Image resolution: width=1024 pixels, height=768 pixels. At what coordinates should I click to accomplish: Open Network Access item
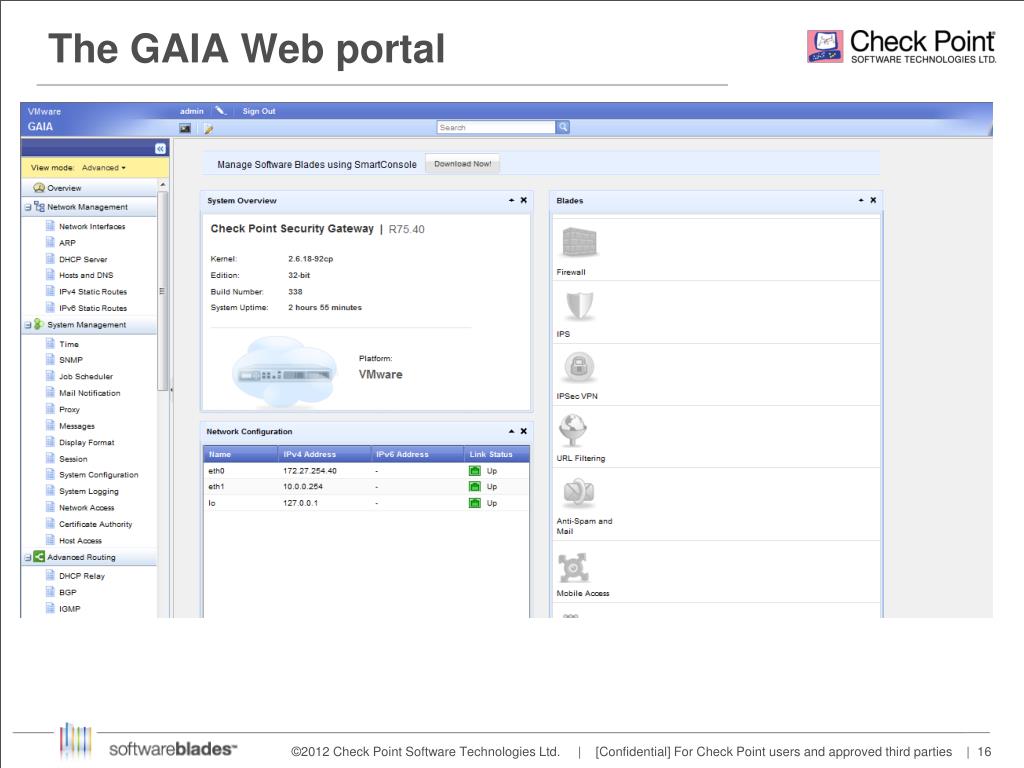tap(86, 507)
